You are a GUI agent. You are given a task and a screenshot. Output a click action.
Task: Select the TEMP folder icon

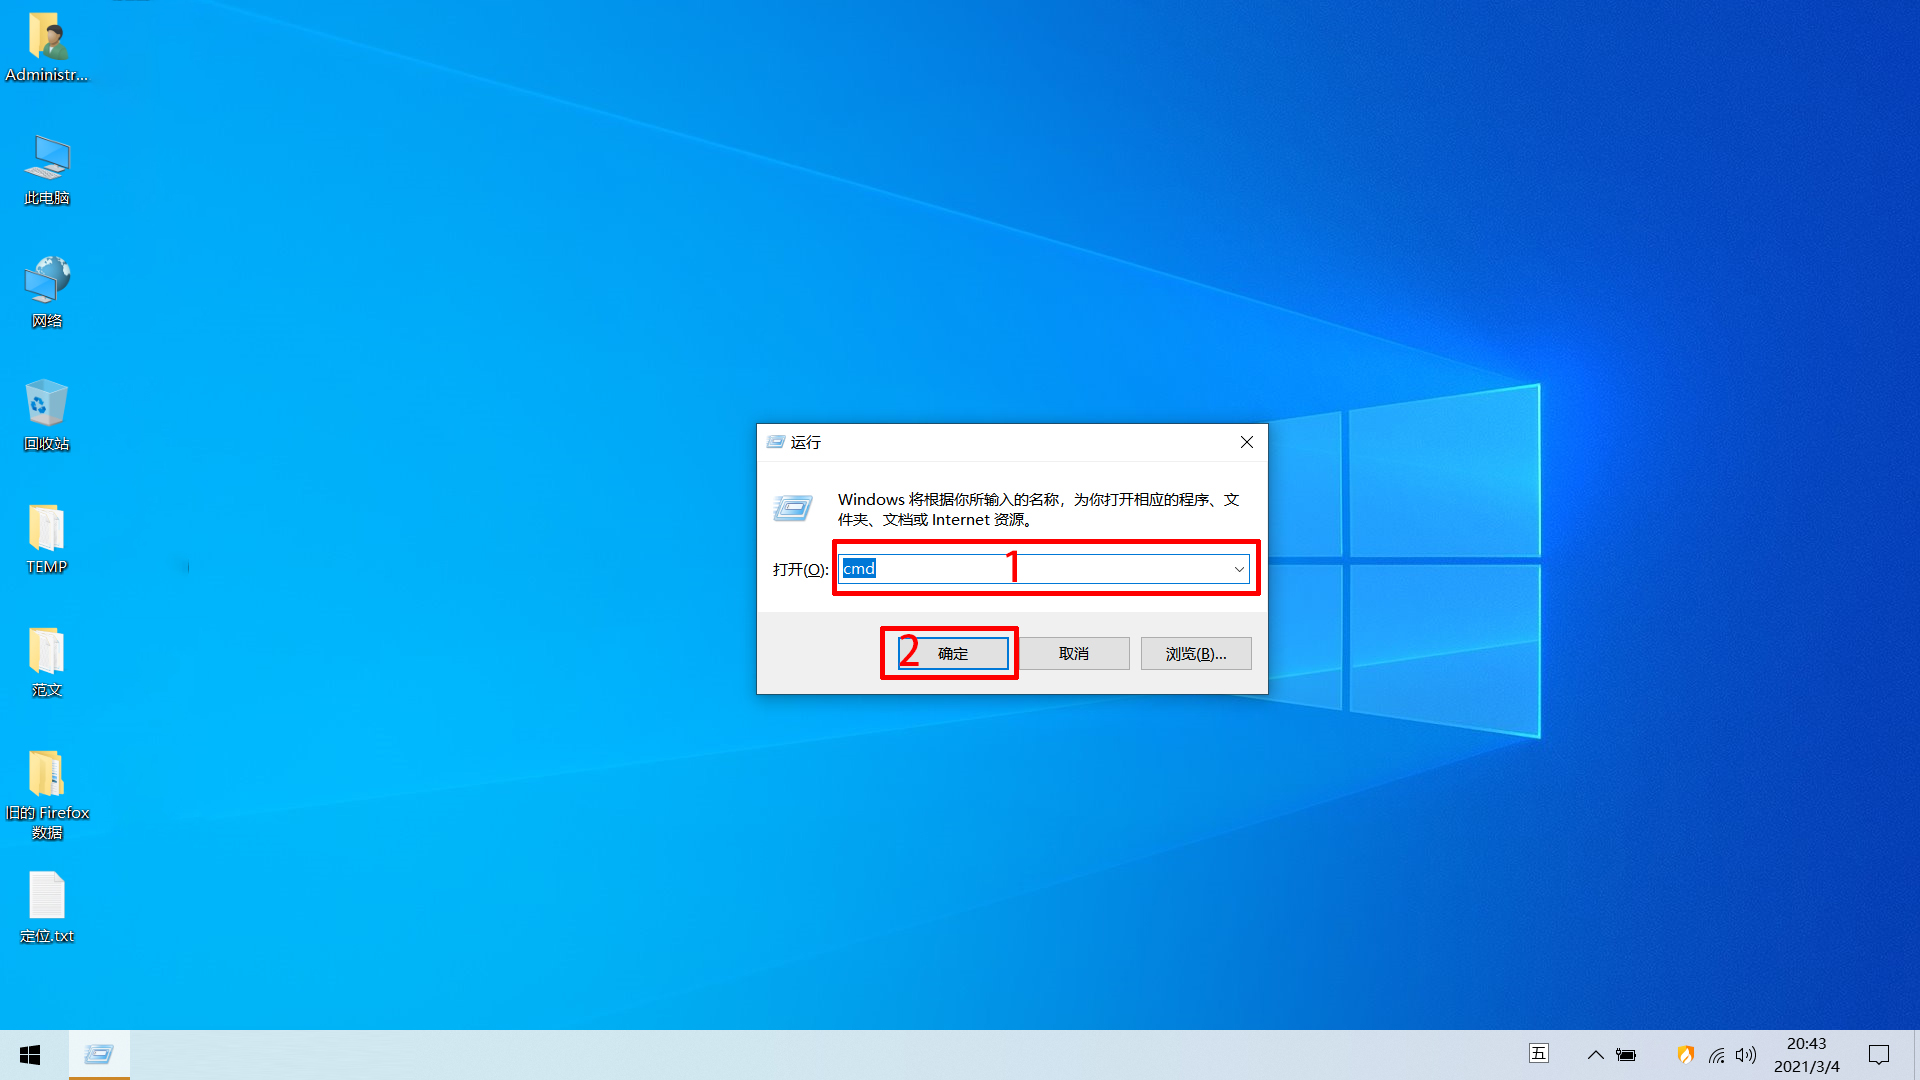click(46, 539)
